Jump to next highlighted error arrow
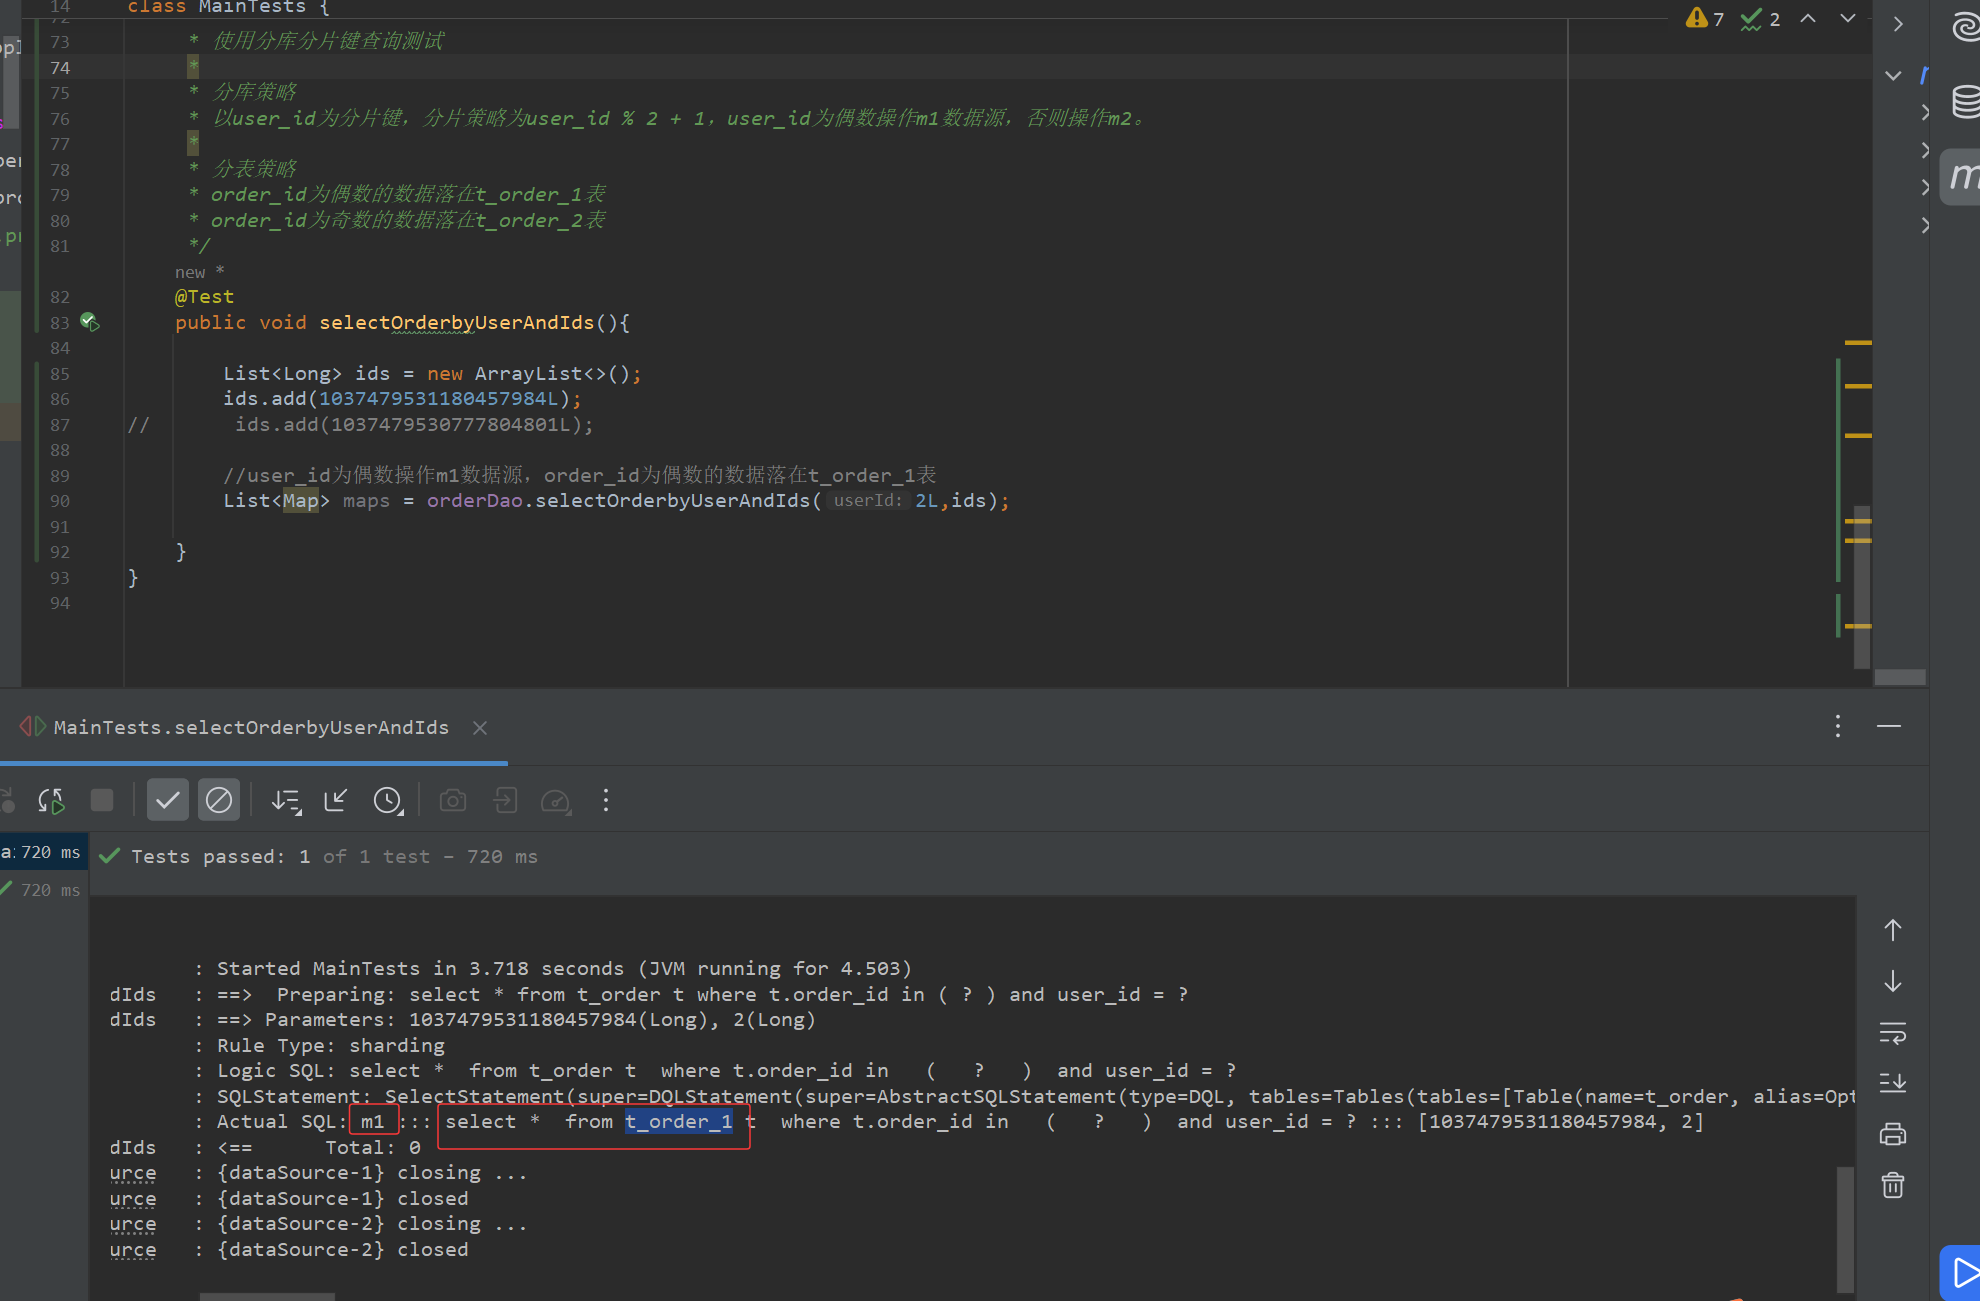This screenshot has width=1980, height=1301. coord(1848,18)
